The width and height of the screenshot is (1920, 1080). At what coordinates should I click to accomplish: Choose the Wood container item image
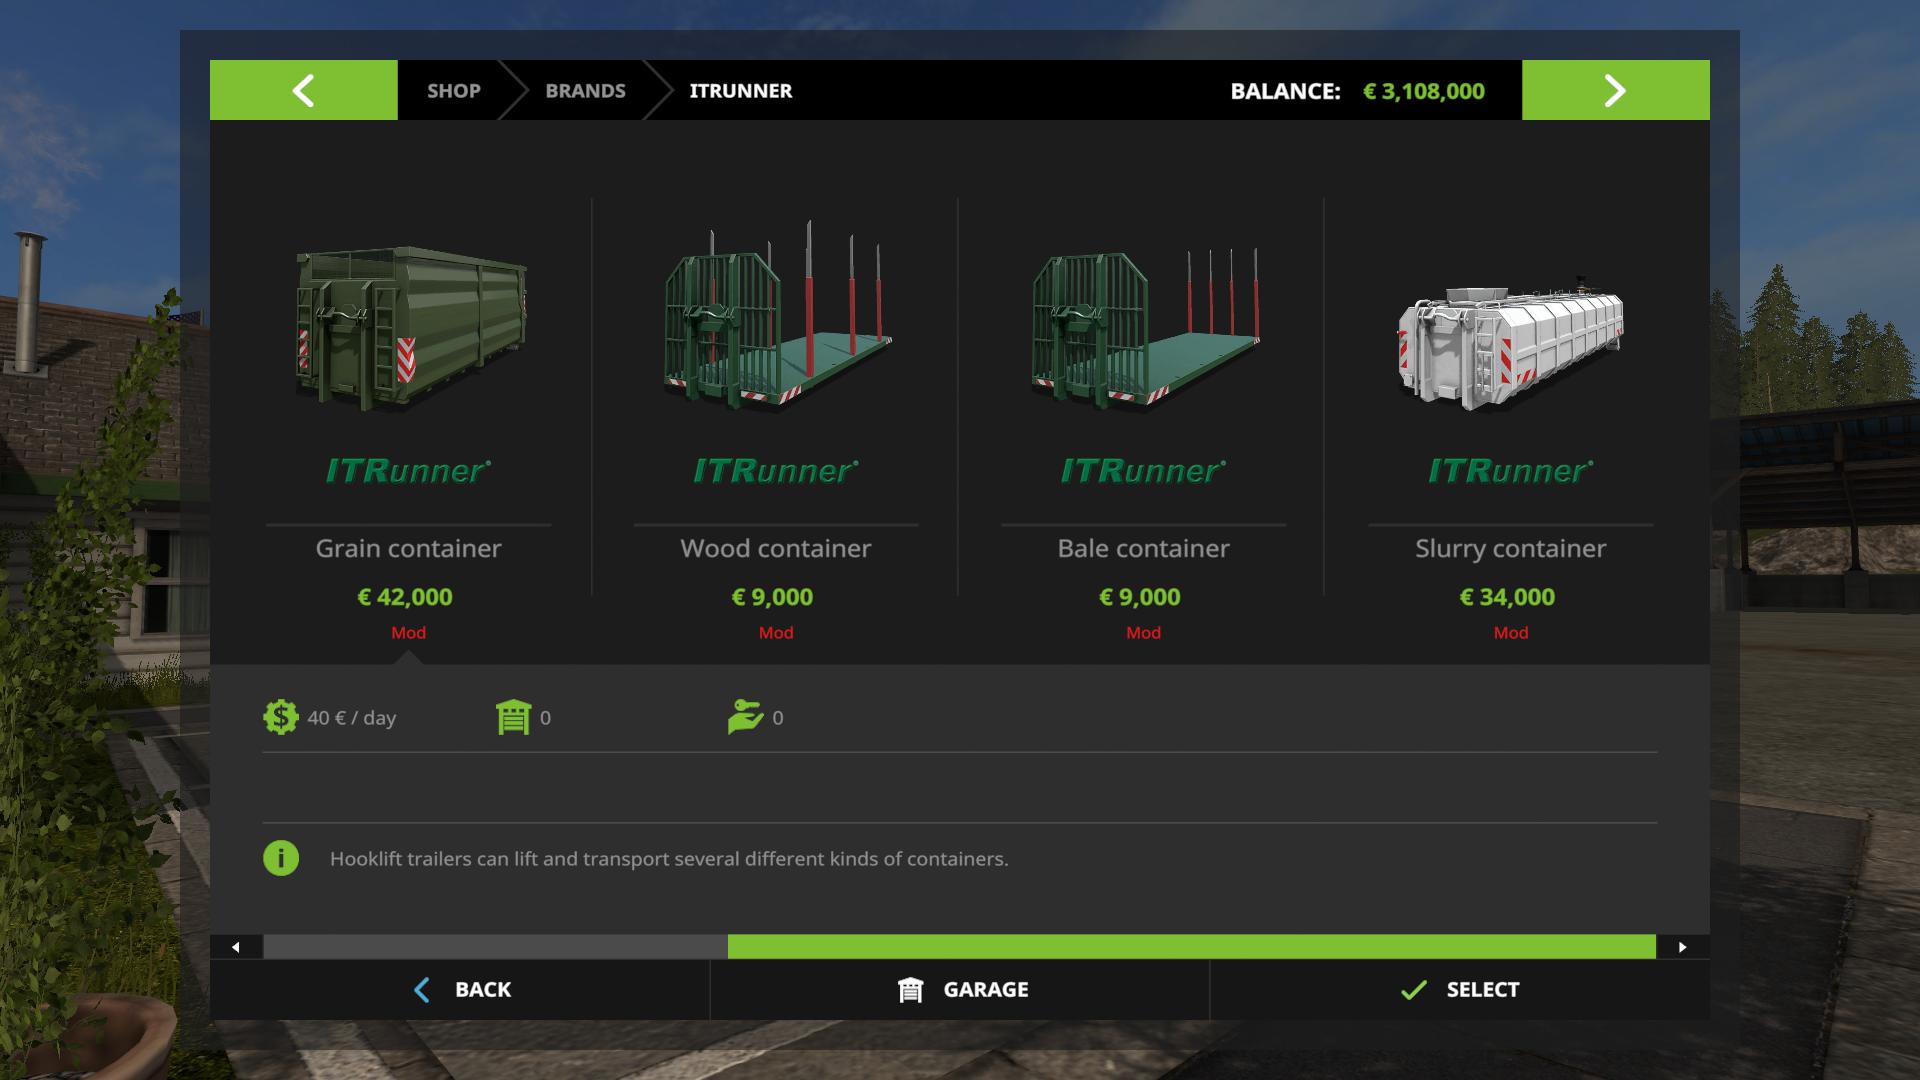tap(776, 320)
